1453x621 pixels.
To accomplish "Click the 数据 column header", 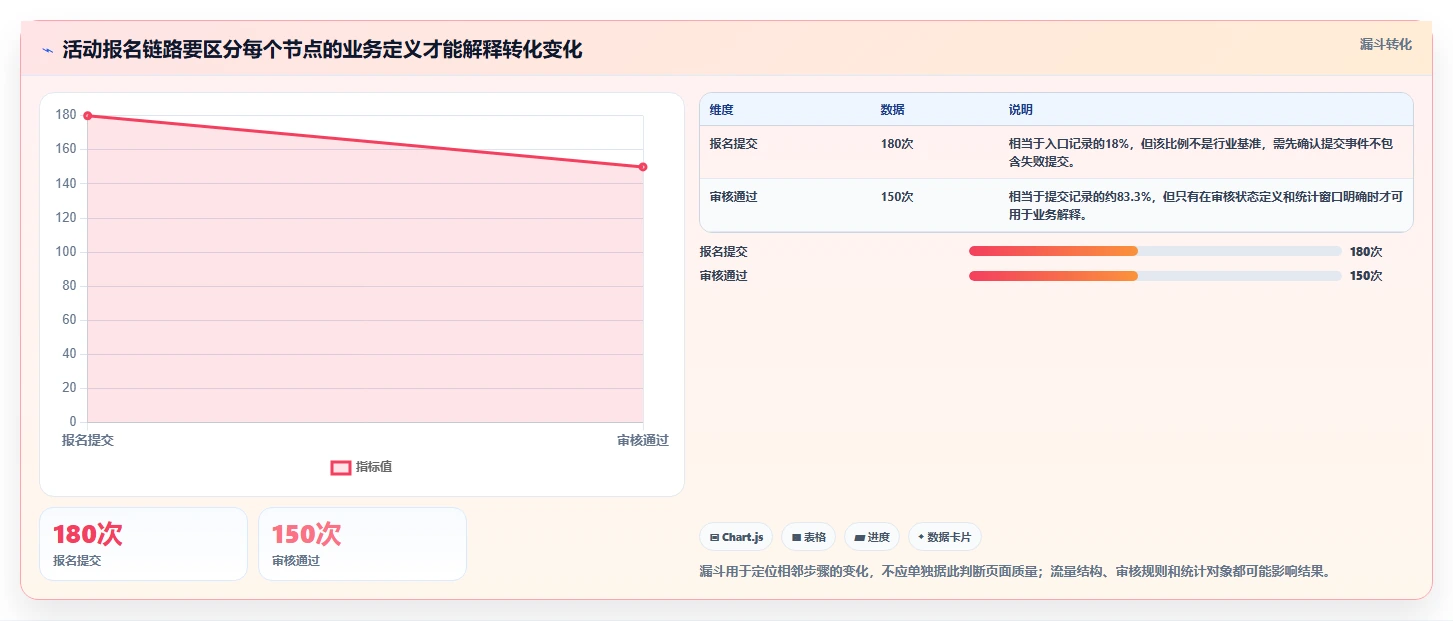I will click(892, 110).
